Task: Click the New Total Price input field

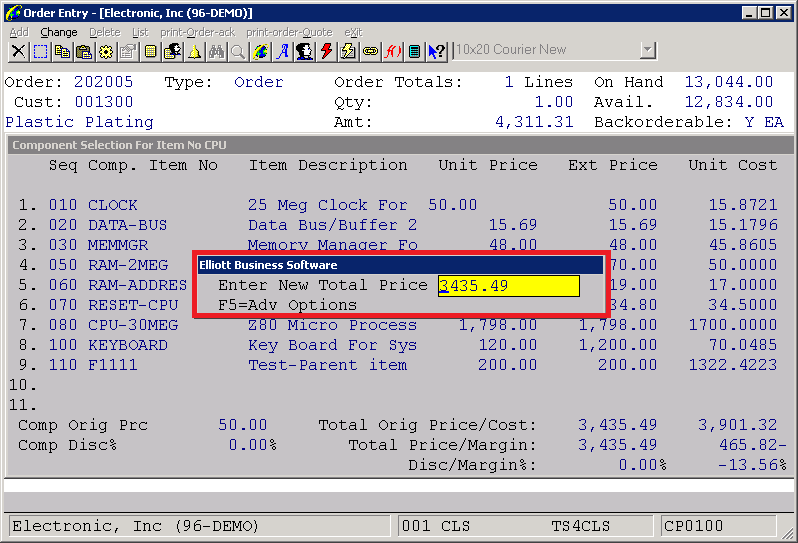Action: coord(508,285)
